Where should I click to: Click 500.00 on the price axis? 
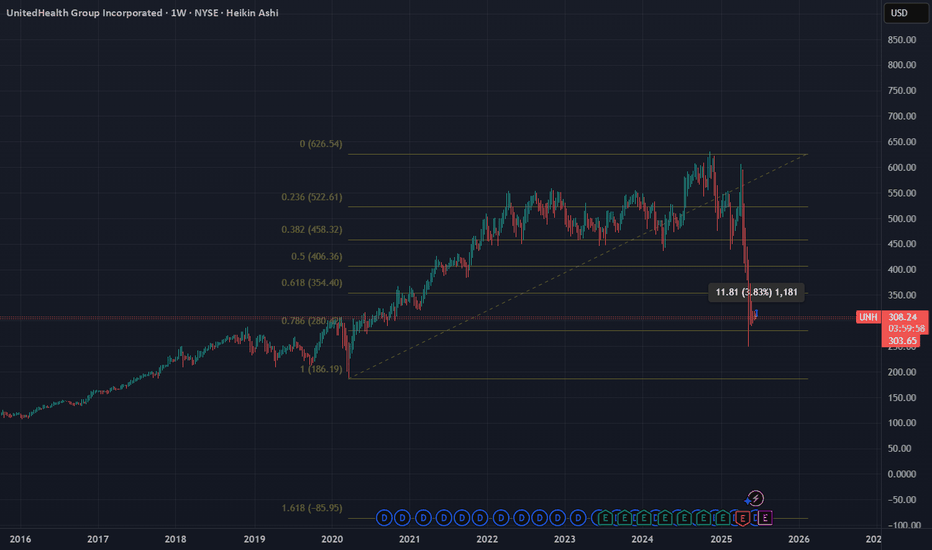(902, 219)
